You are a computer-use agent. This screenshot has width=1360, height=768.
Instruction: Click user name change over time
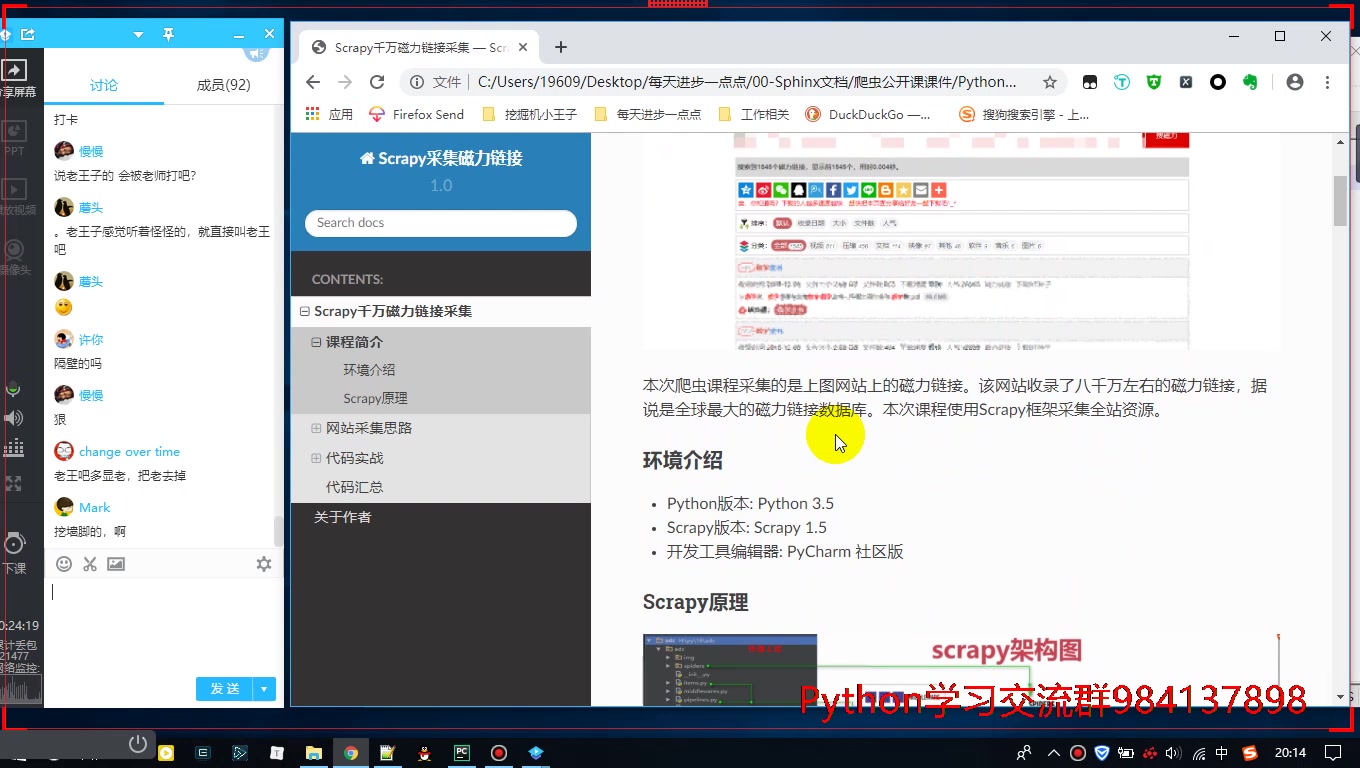[x=129, y=451]
